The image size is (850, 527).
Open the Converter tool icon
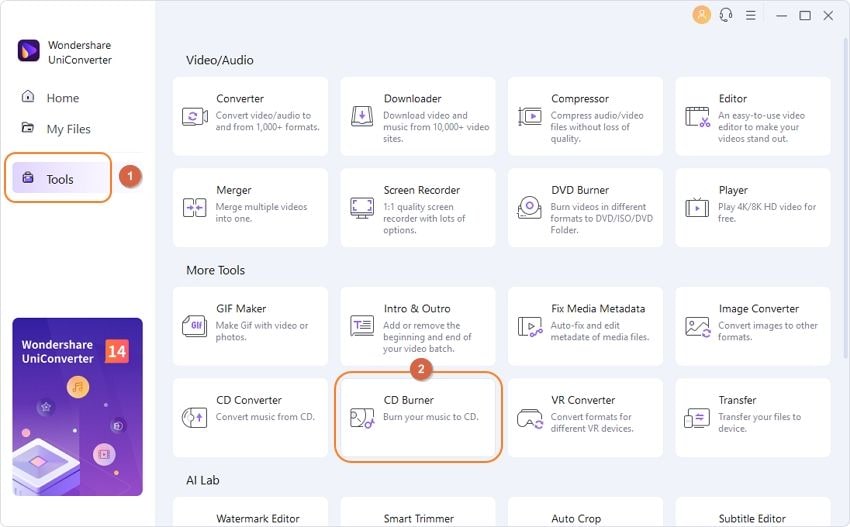click(195, 116)
